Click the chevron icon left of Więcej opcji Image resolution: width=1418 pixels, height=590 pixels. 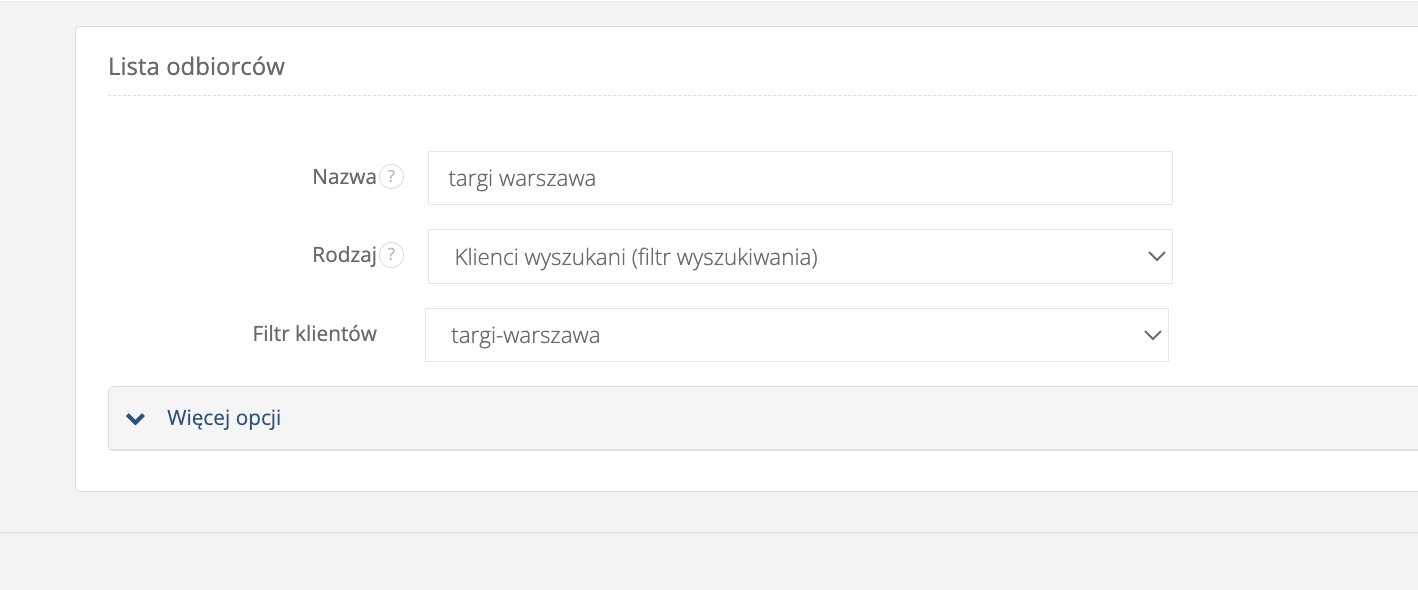pyautogui.click(x=136, y=418)
